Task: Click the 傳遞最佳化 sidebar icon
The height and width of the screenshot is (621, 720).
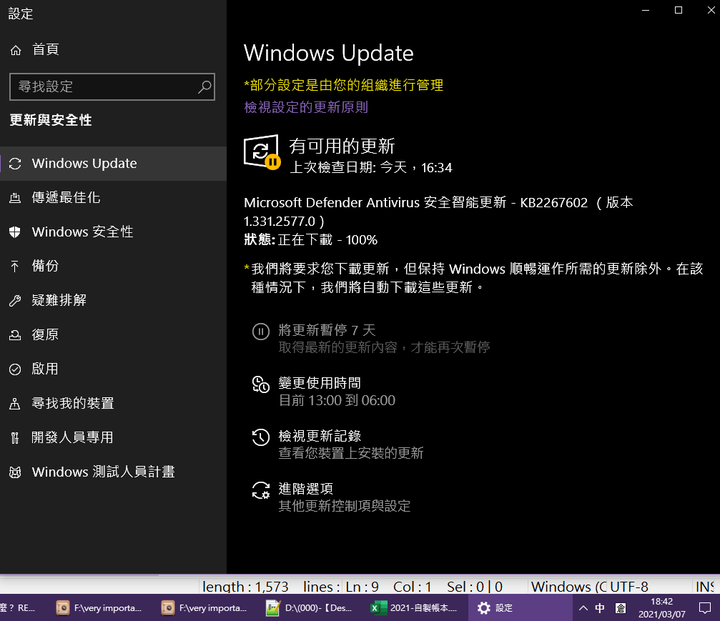Action: [15, 198]
